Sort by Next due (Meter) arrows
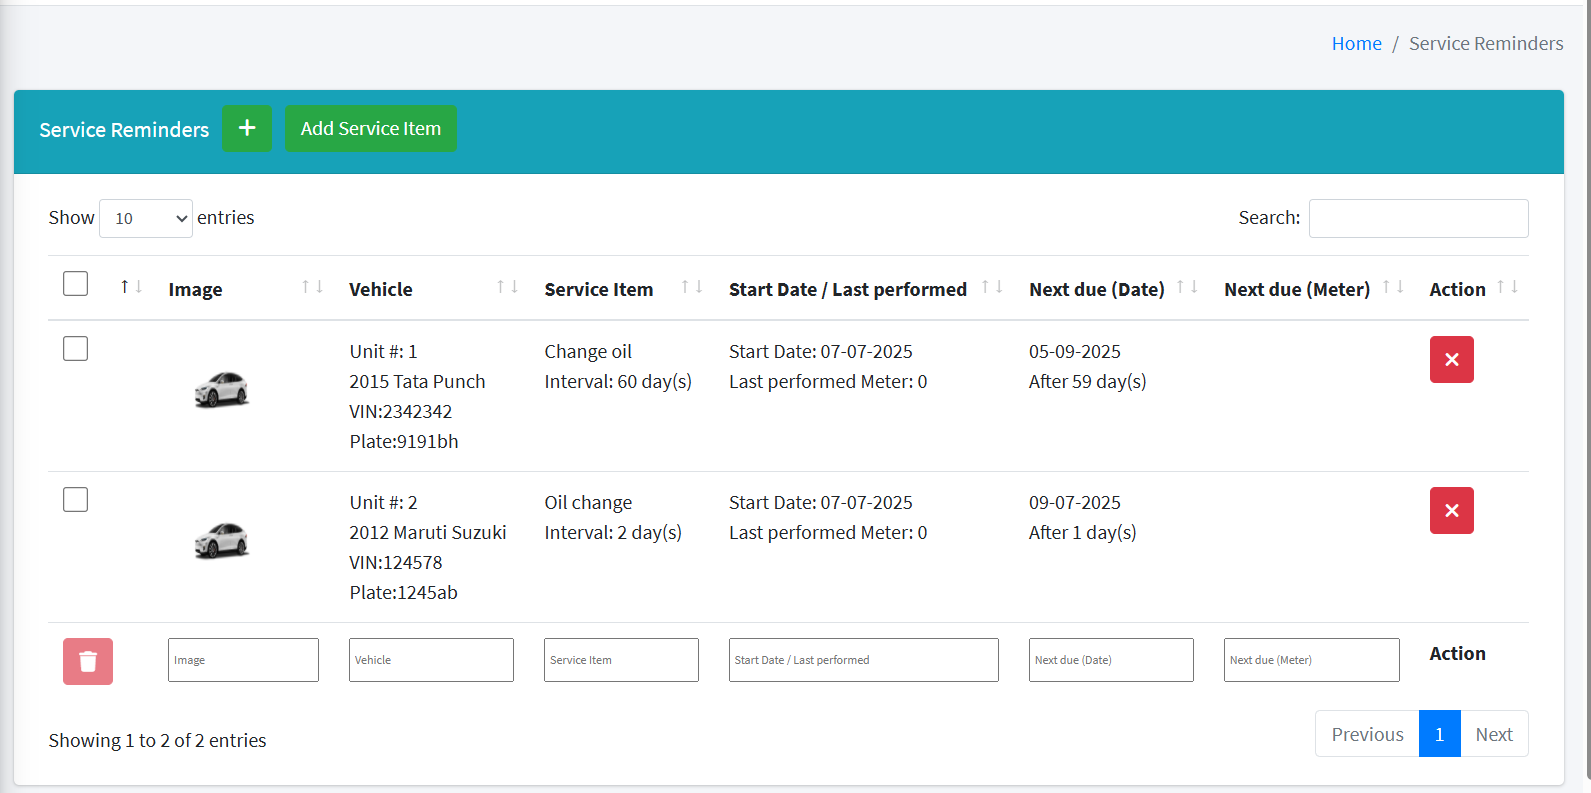Viewport: 1591px width, 793px height. [1393, 288]
